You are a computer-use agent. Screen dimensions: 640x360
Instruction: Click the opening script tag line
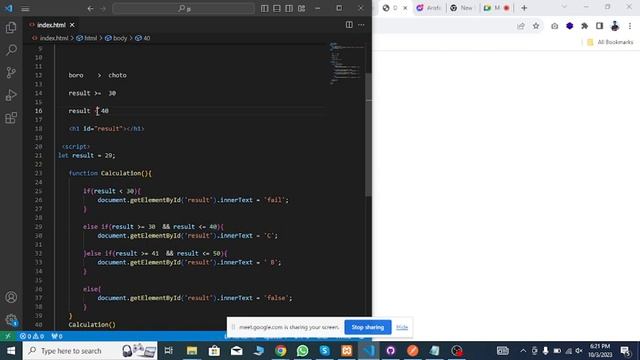[76, 147]
